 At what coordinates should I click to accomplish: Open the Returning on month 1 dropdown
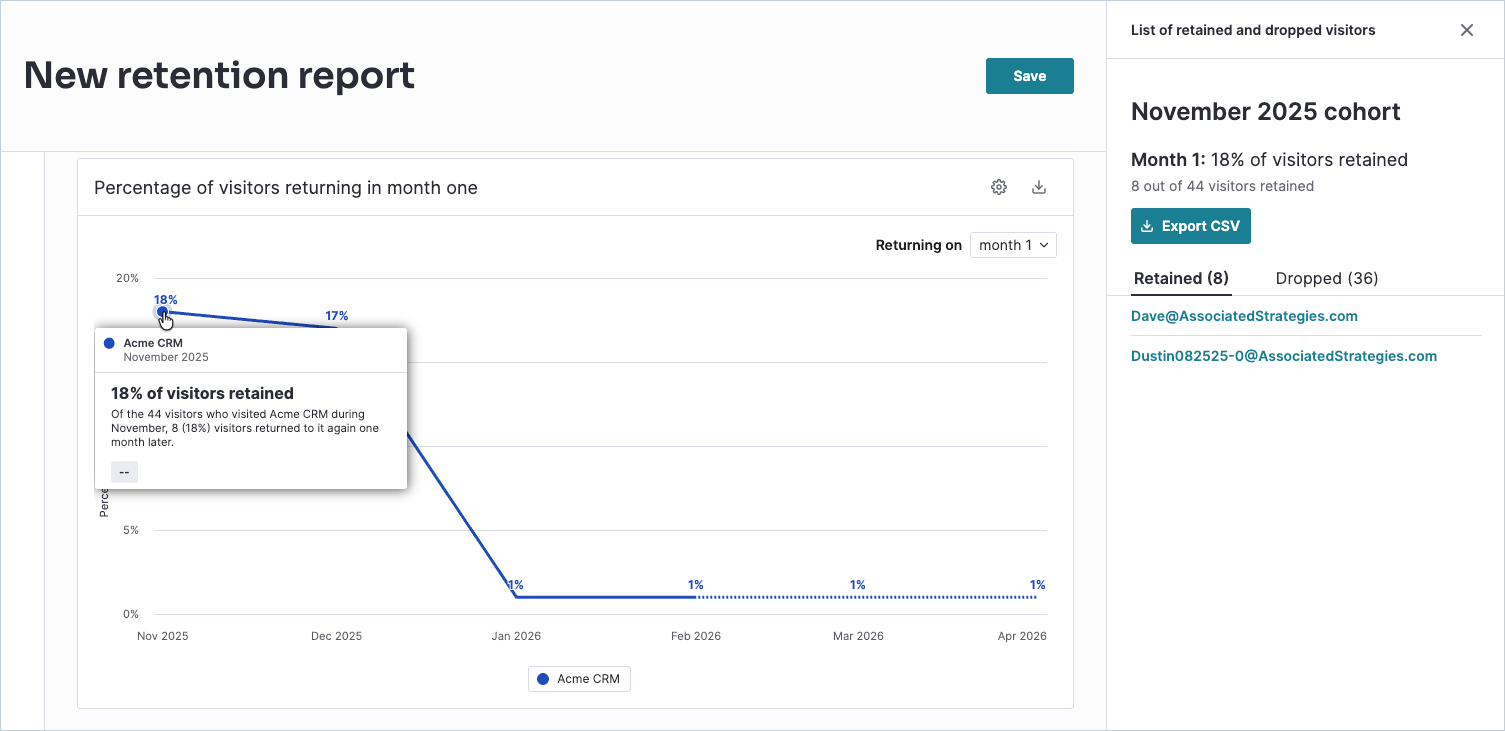tap(1013, 245)
